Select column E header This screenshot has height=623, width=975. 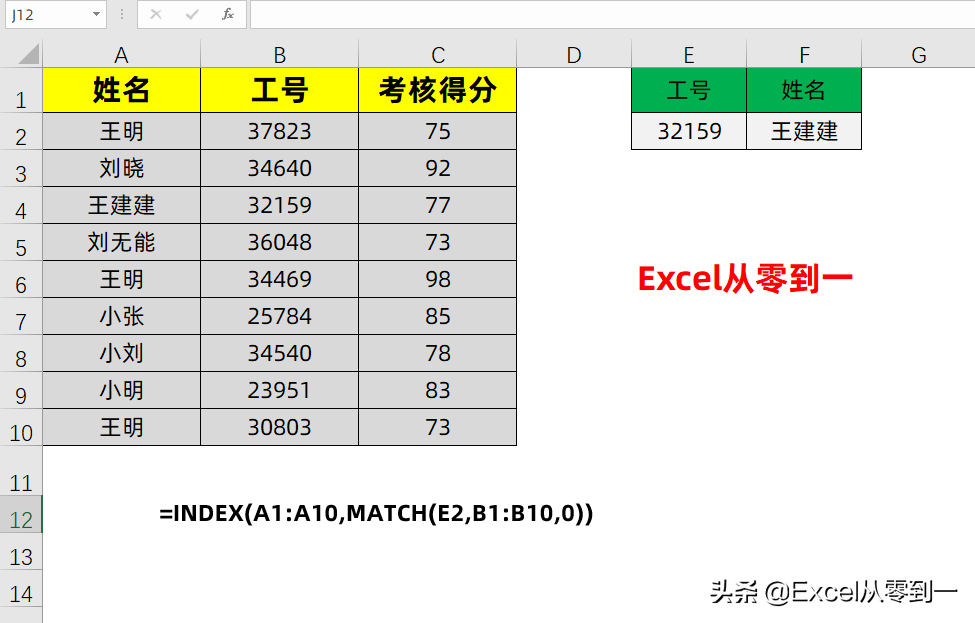pyautogui.click(x=689, y=55)
